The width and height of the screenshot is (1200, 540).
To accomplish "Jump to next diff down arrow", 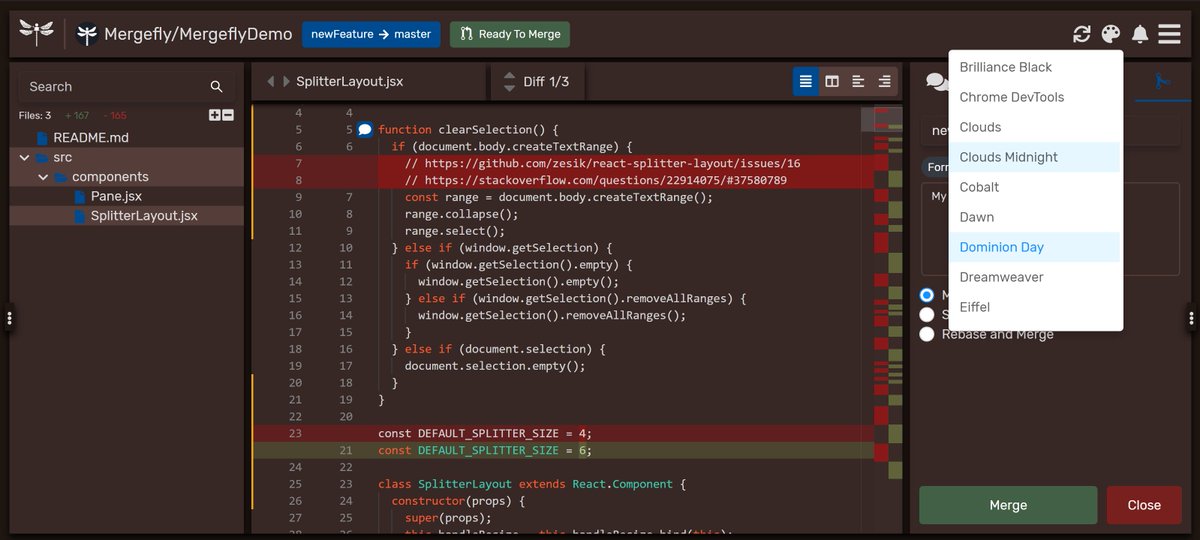I will (x=509, y=88).
